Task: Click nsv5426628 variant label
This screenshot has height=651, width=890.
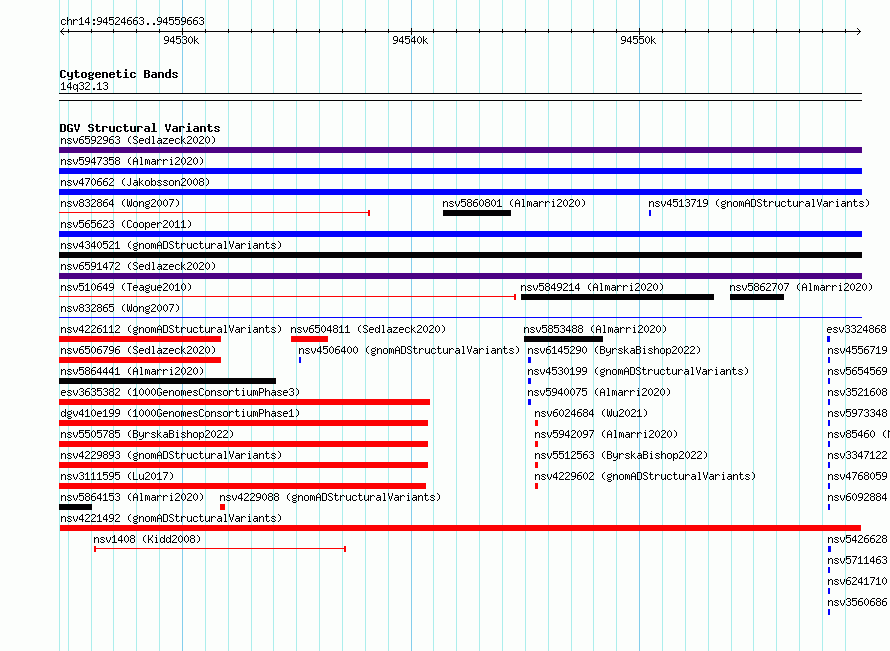Action: tap(857, 539)
